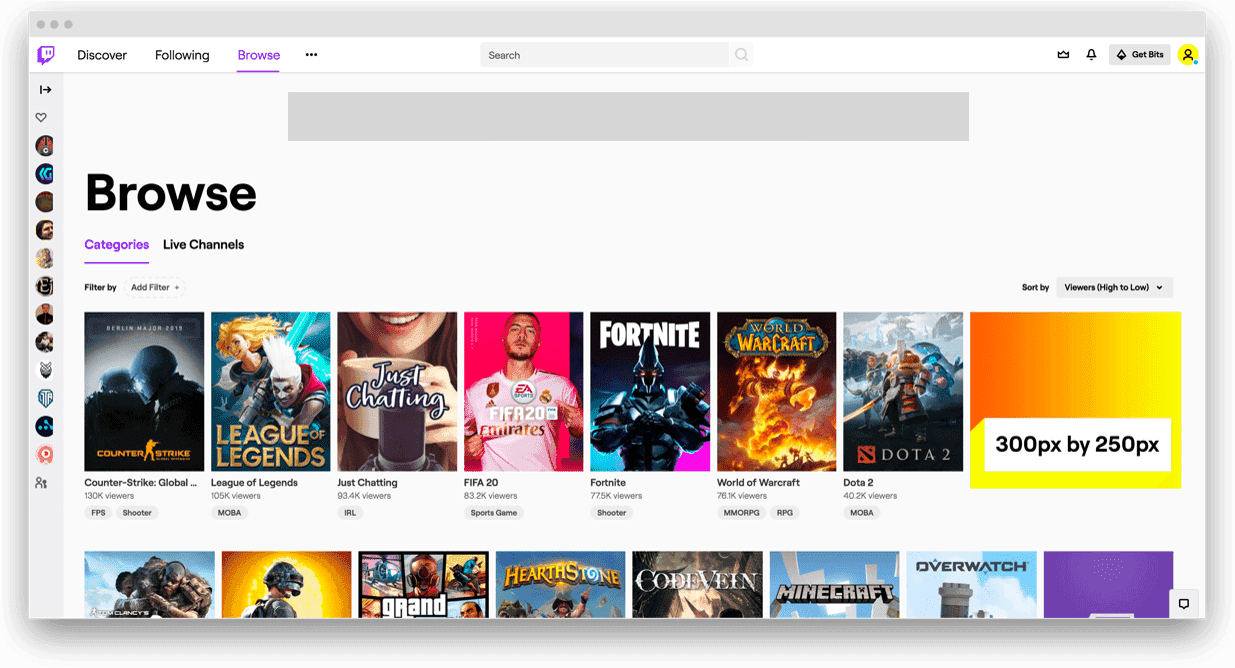
Task: Open the yellow user profile avatar
Action: 1187,55
